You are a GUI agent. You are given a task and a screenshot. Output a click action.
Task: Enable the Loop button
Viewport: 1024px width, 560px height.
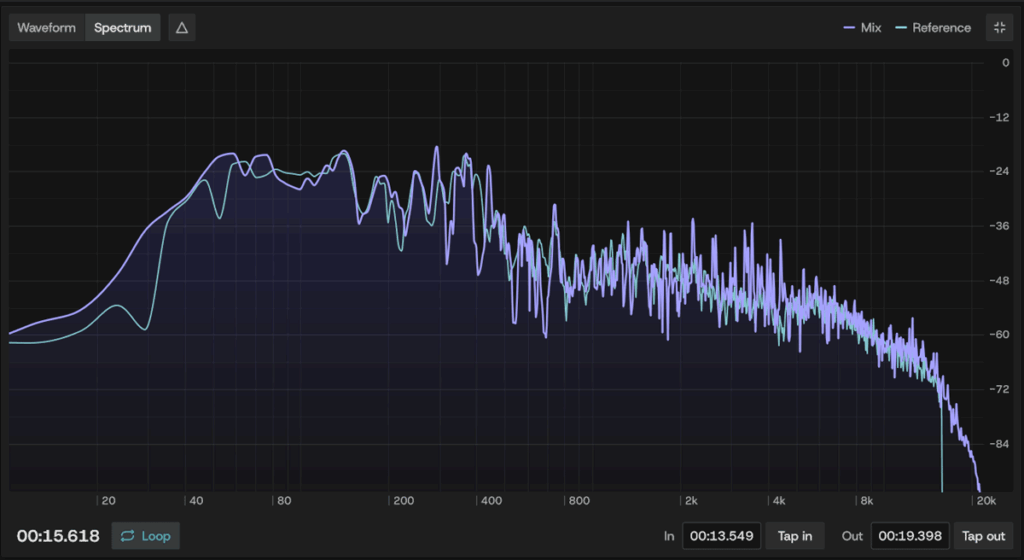146,536
